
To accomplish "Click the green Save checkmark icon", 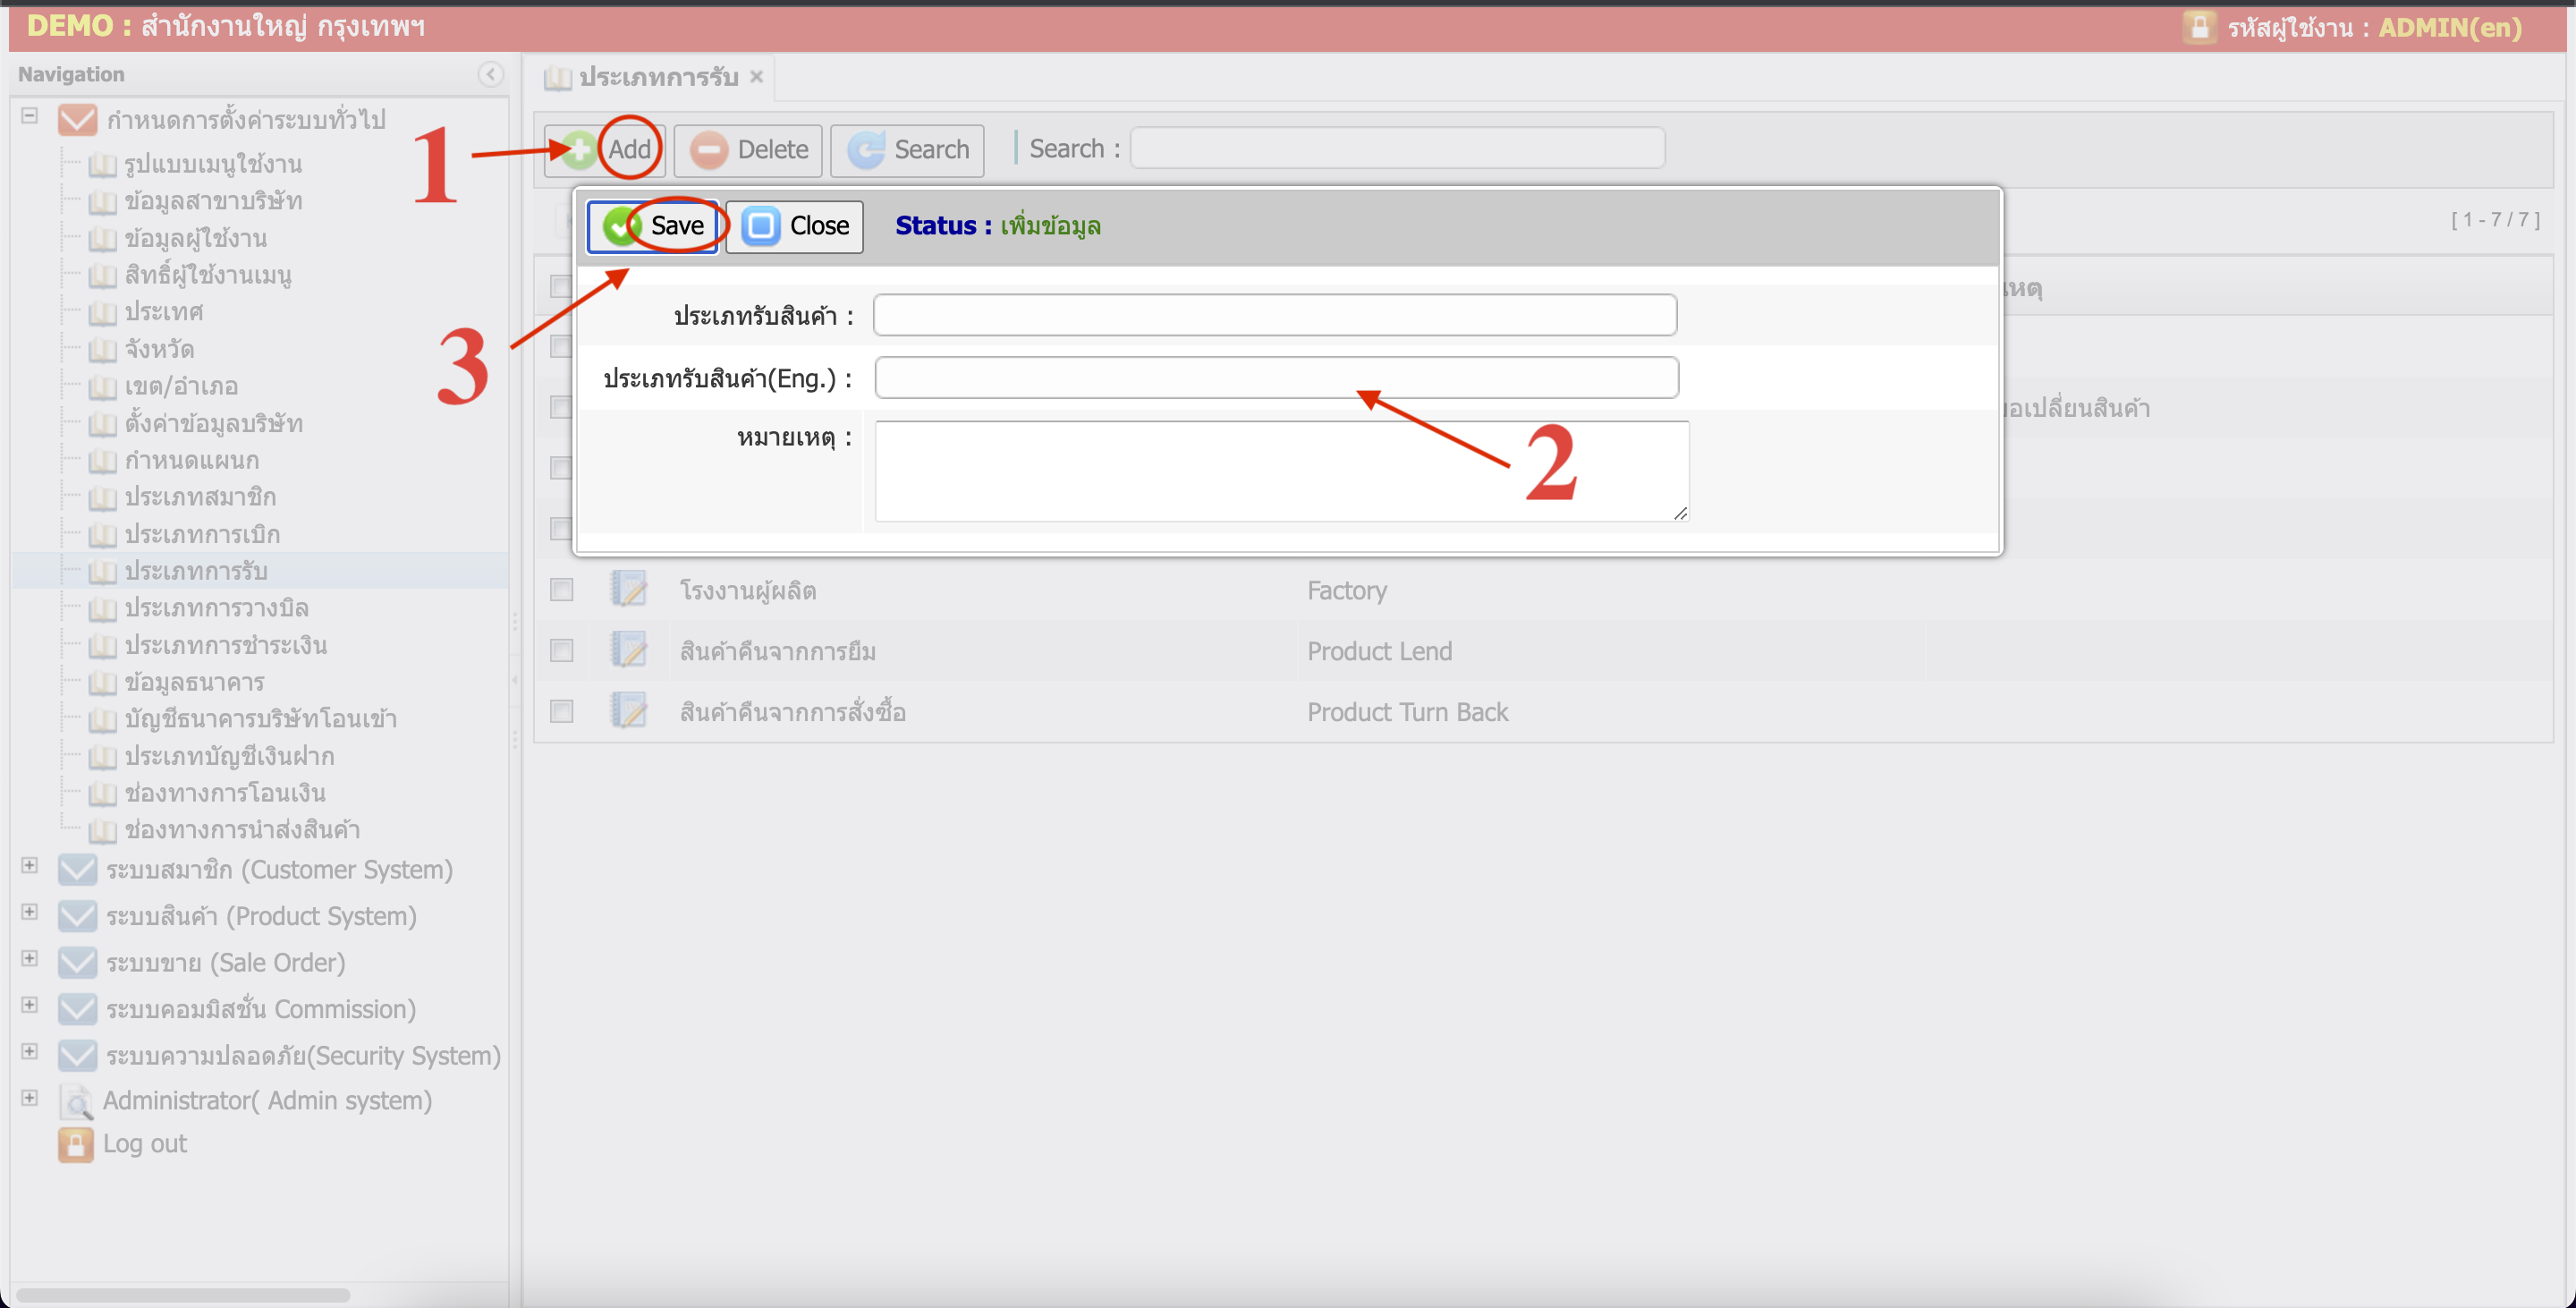I will tap(620, 226).
